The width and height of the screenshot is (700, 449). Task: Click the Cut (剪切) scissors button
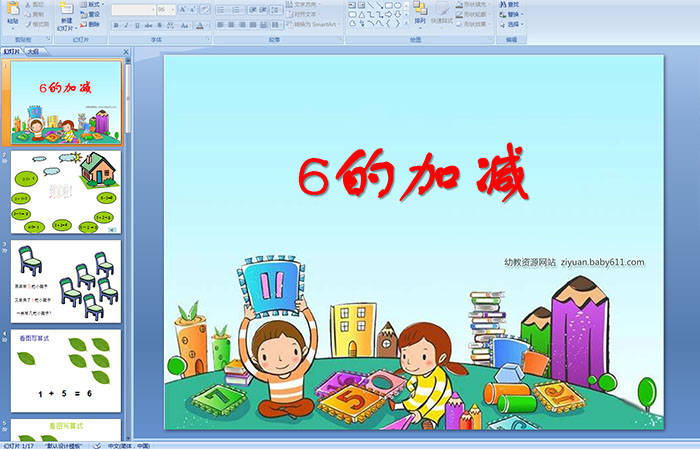pos(34,4)
